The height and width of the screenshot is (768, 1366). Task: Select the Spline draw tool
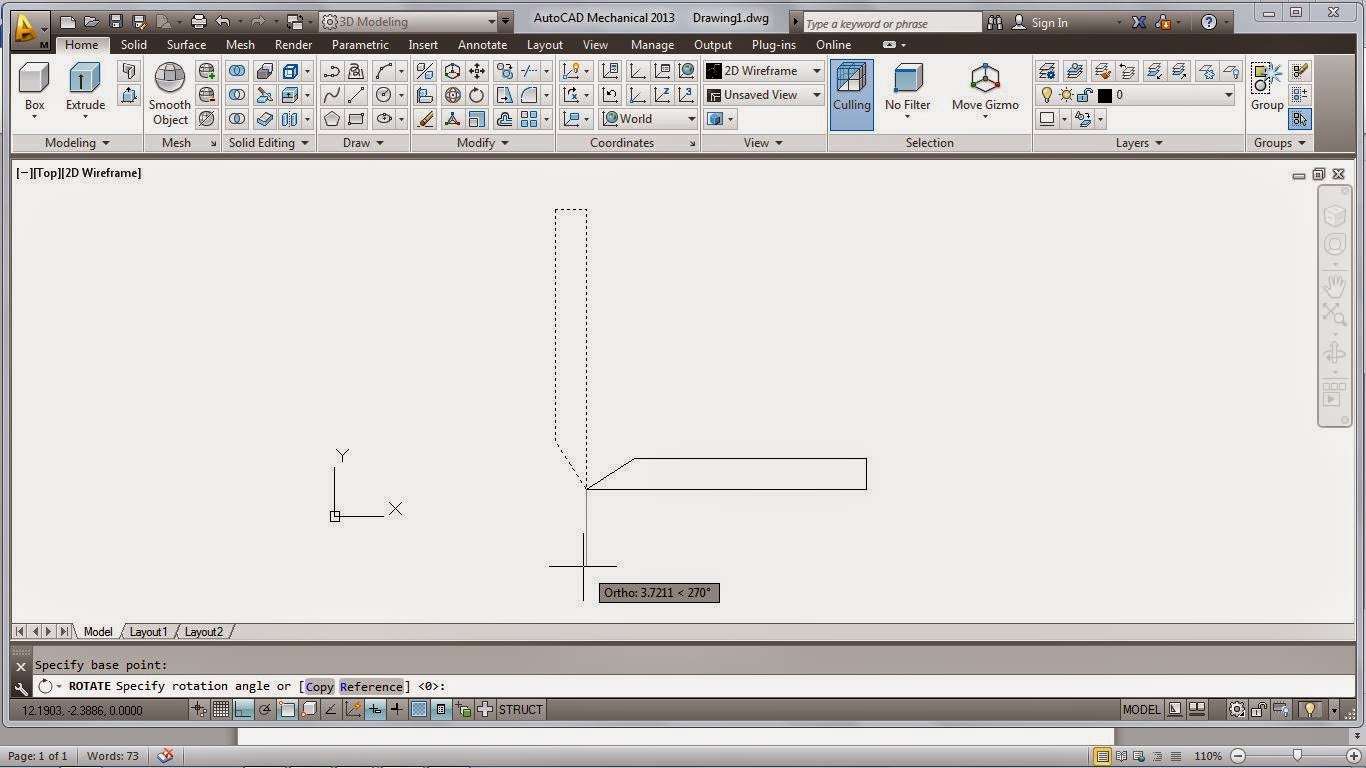(331, 94)
